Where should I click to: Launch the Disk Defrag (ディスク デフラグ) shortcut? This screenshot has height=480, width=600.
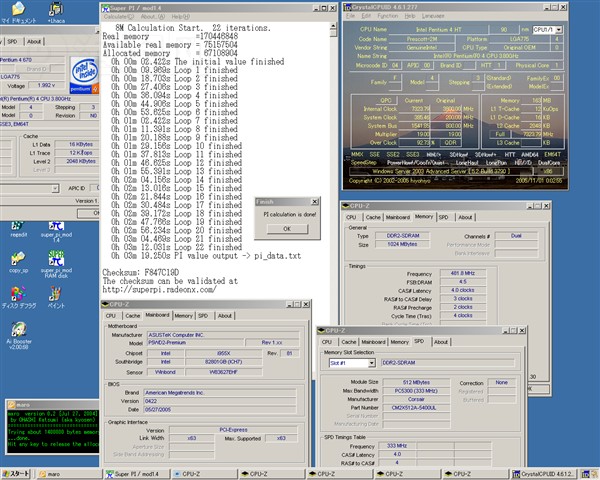tap(18, 297)
